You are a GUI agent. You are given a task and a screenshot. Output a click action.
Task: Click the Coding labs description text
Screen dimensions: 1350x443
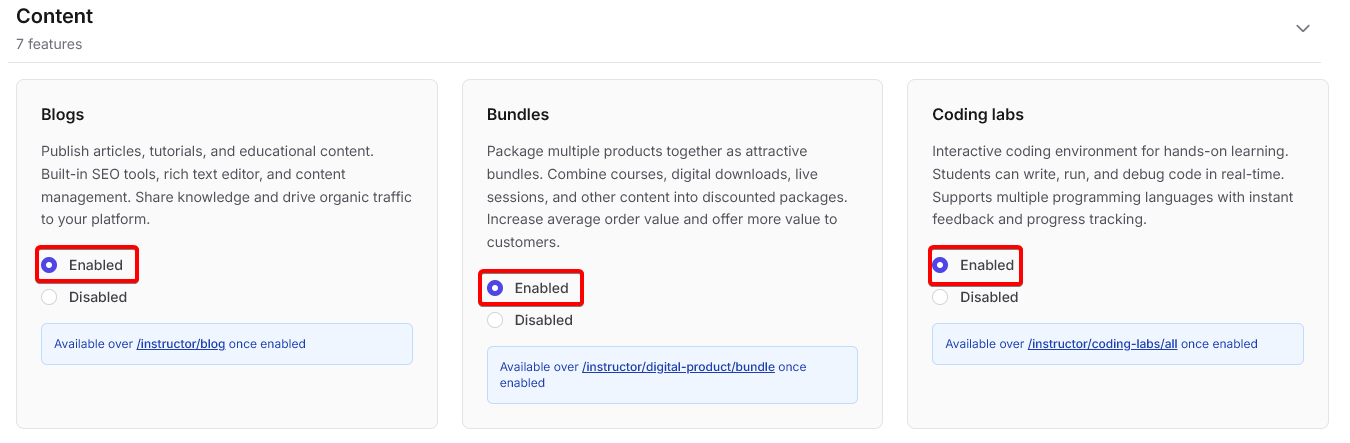point(1112,185)
